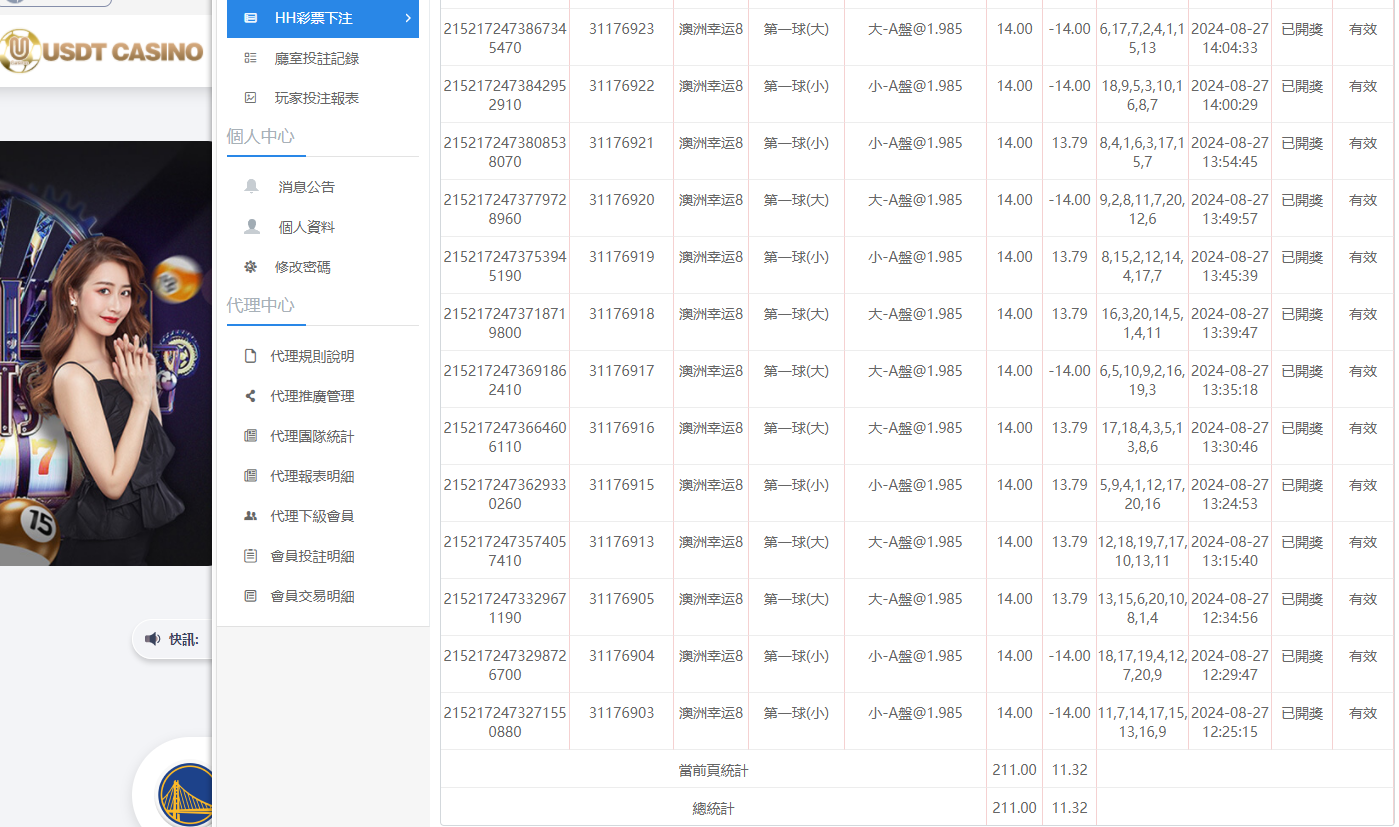The width and height of the screenshot is (1399, 827).
Task: Expand the HH彩票下注 chevron arrow
Action: [407, 18]
